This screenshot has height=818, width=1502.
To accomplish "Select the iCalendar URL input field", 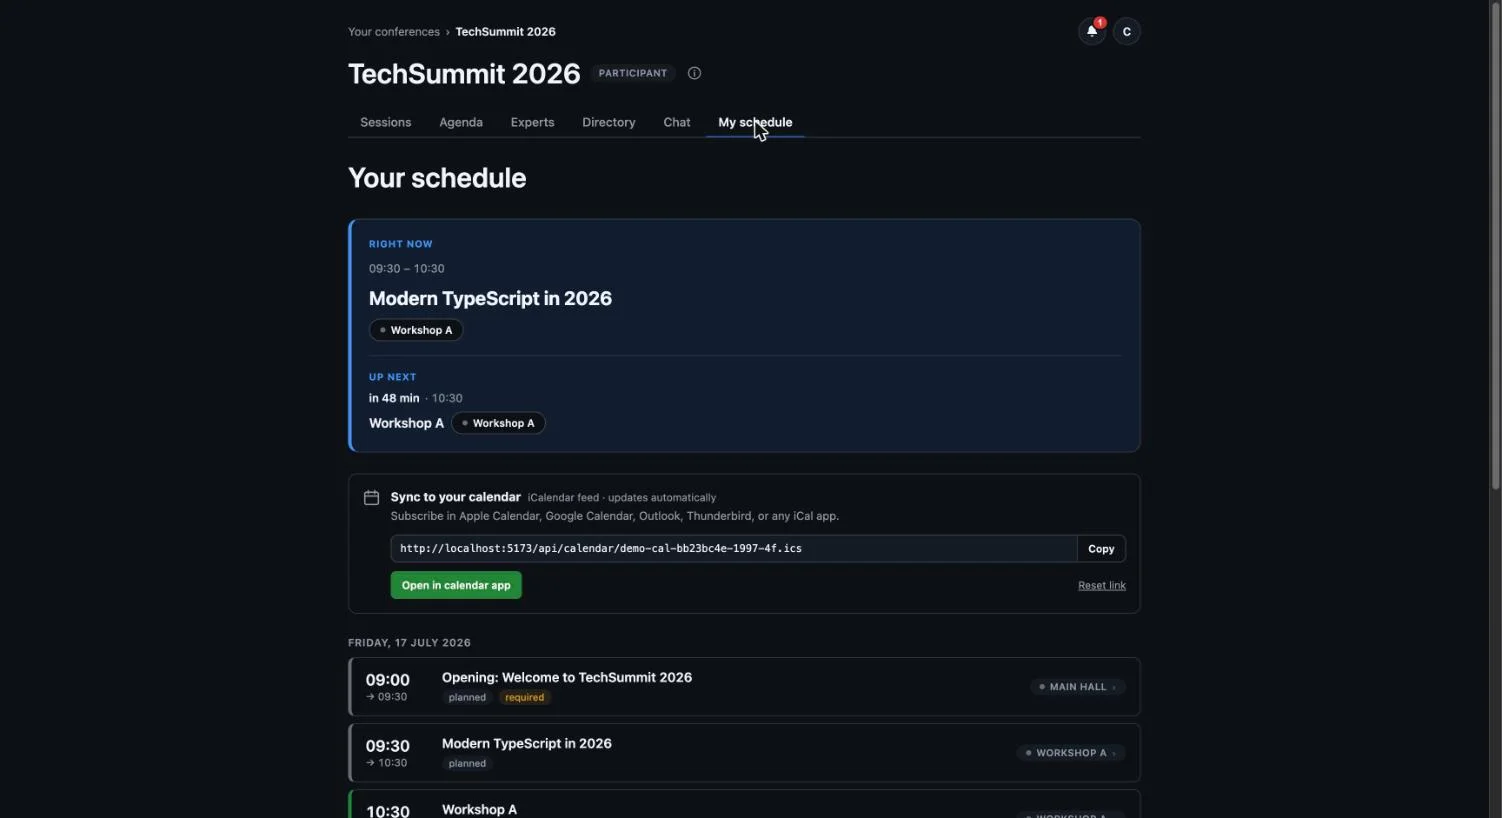I will [733, 548].
